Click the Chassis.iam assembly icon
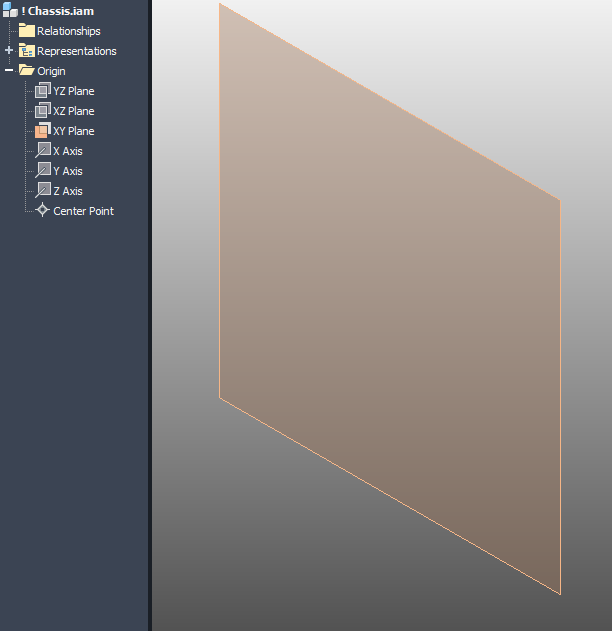 (10, 10)
